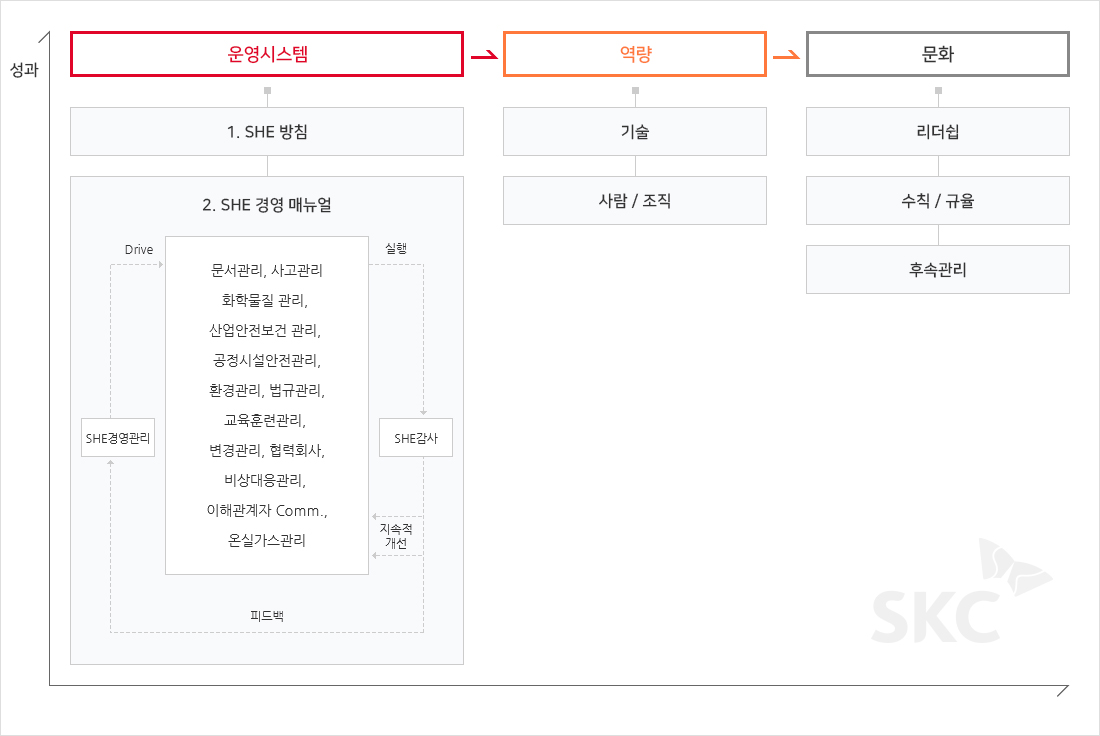
Task: Click the red arrow after 운영시스템
Action: 484,56
